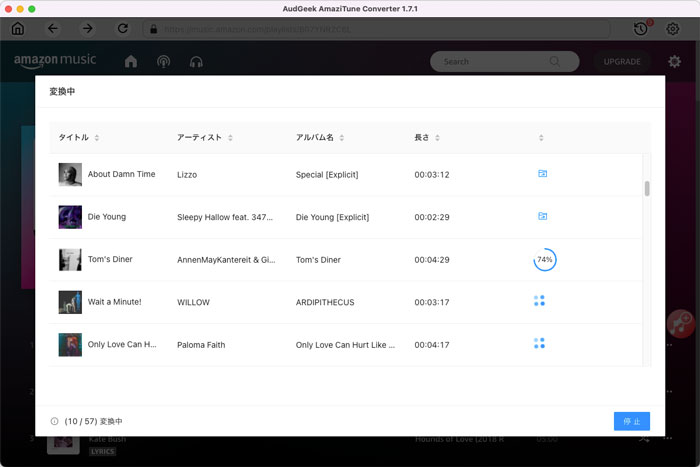Sort table by 長さ column
700x467 pixels.
click(438, 138)
